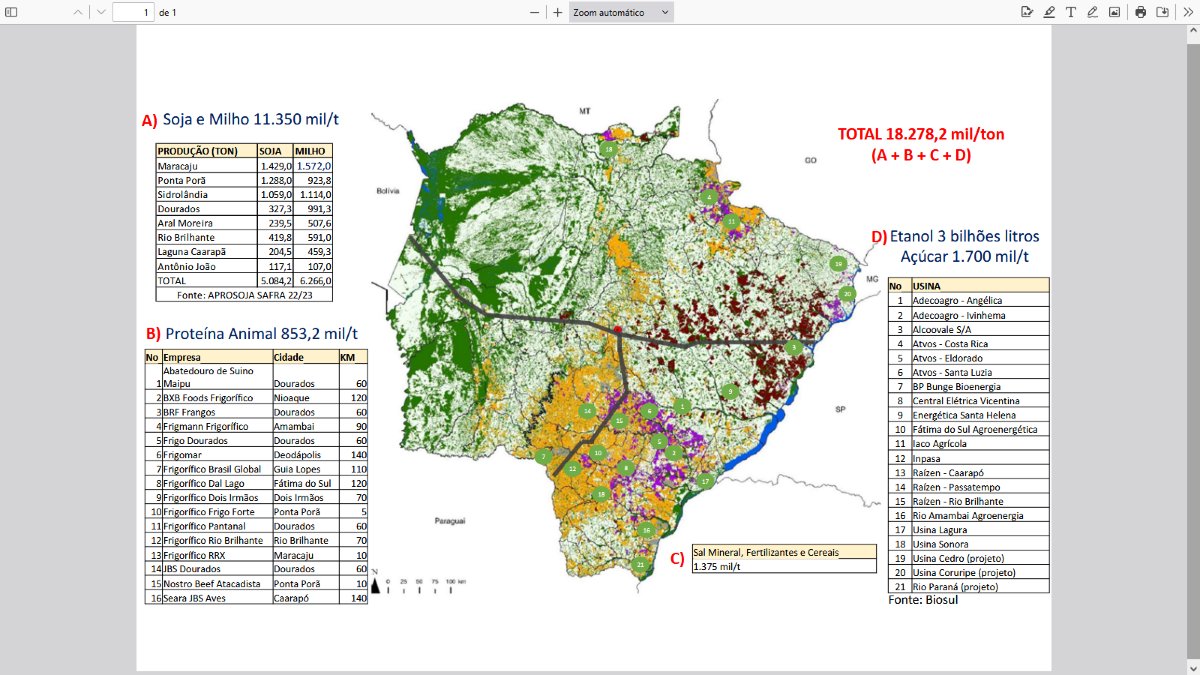
Task: Open the tools double-chevron menu
Action: tap(1186, 12)
